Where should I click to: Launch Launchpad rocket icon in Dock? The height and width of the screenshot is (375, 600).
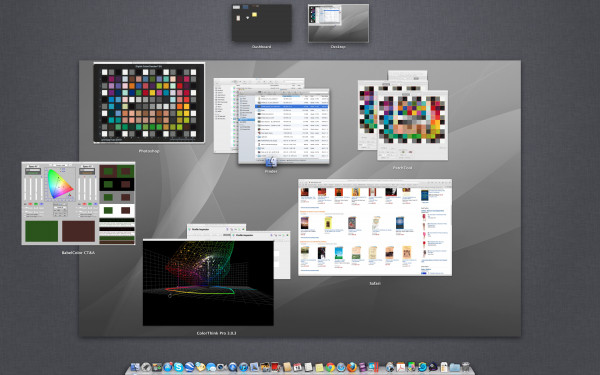coord(145,367)
